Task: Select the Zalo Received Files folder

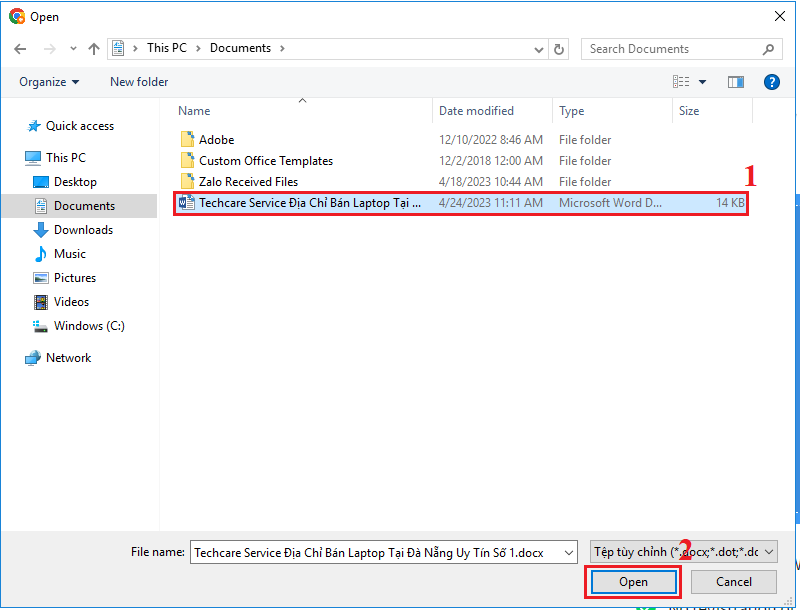Action: pyautogui.click(x=248, y=182)
